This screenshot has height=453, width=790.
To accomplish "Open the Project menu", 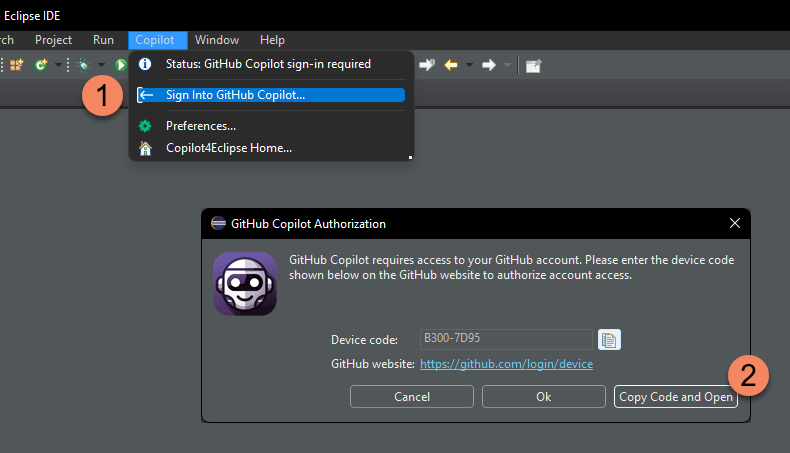I will pos(53,40).
